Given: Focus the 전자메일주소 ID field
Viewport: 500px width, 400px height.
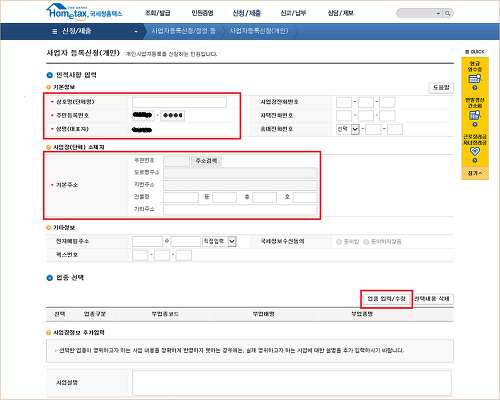Looking at the screenshot, I should coord(147,241).
